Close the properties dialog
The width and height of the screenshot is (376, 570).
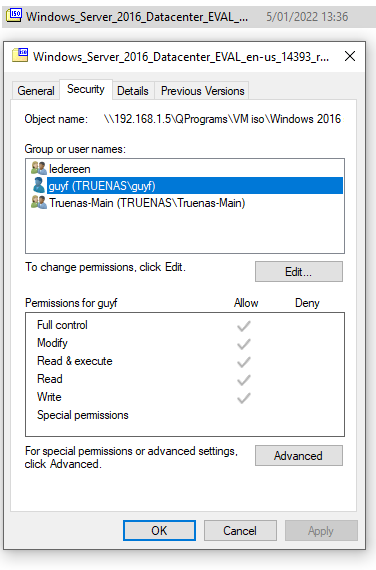tap(350, 56)
